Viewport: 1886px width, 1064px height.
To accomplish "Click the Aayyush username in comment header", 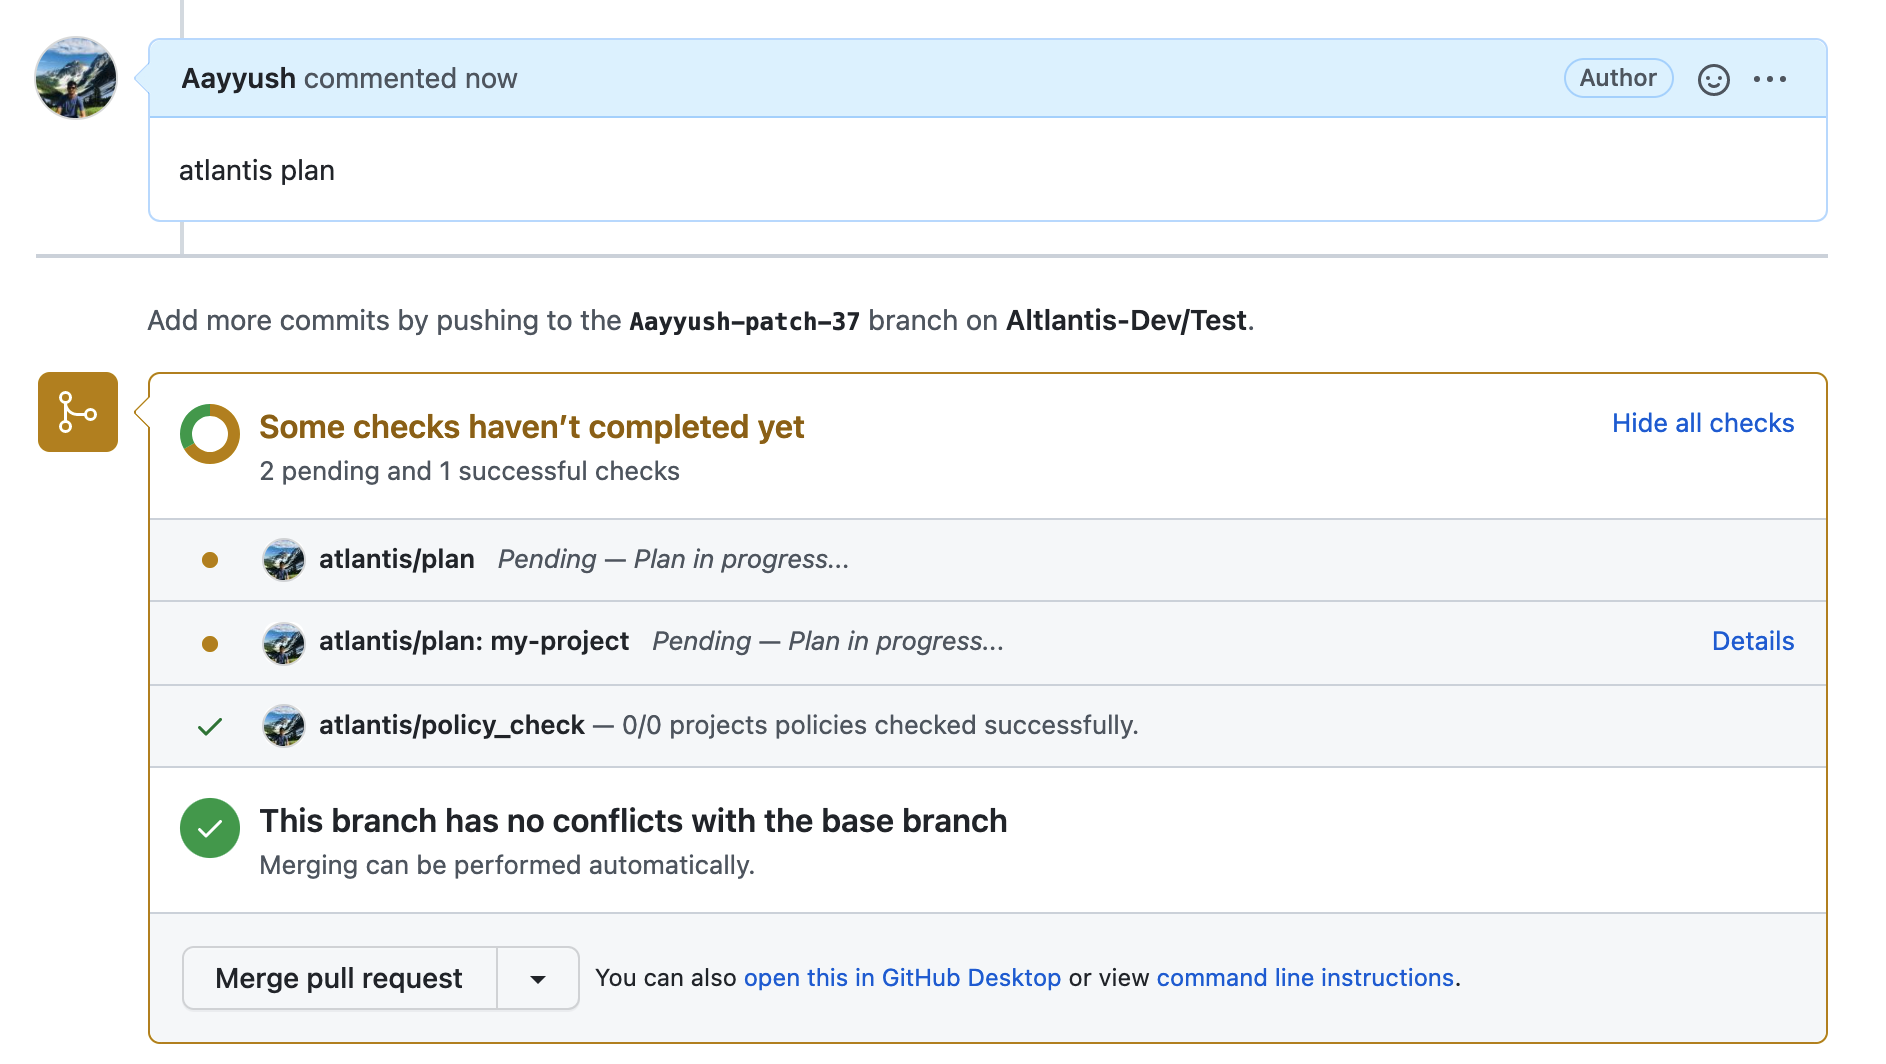I will pyautogui.click(x=238, y=79).
